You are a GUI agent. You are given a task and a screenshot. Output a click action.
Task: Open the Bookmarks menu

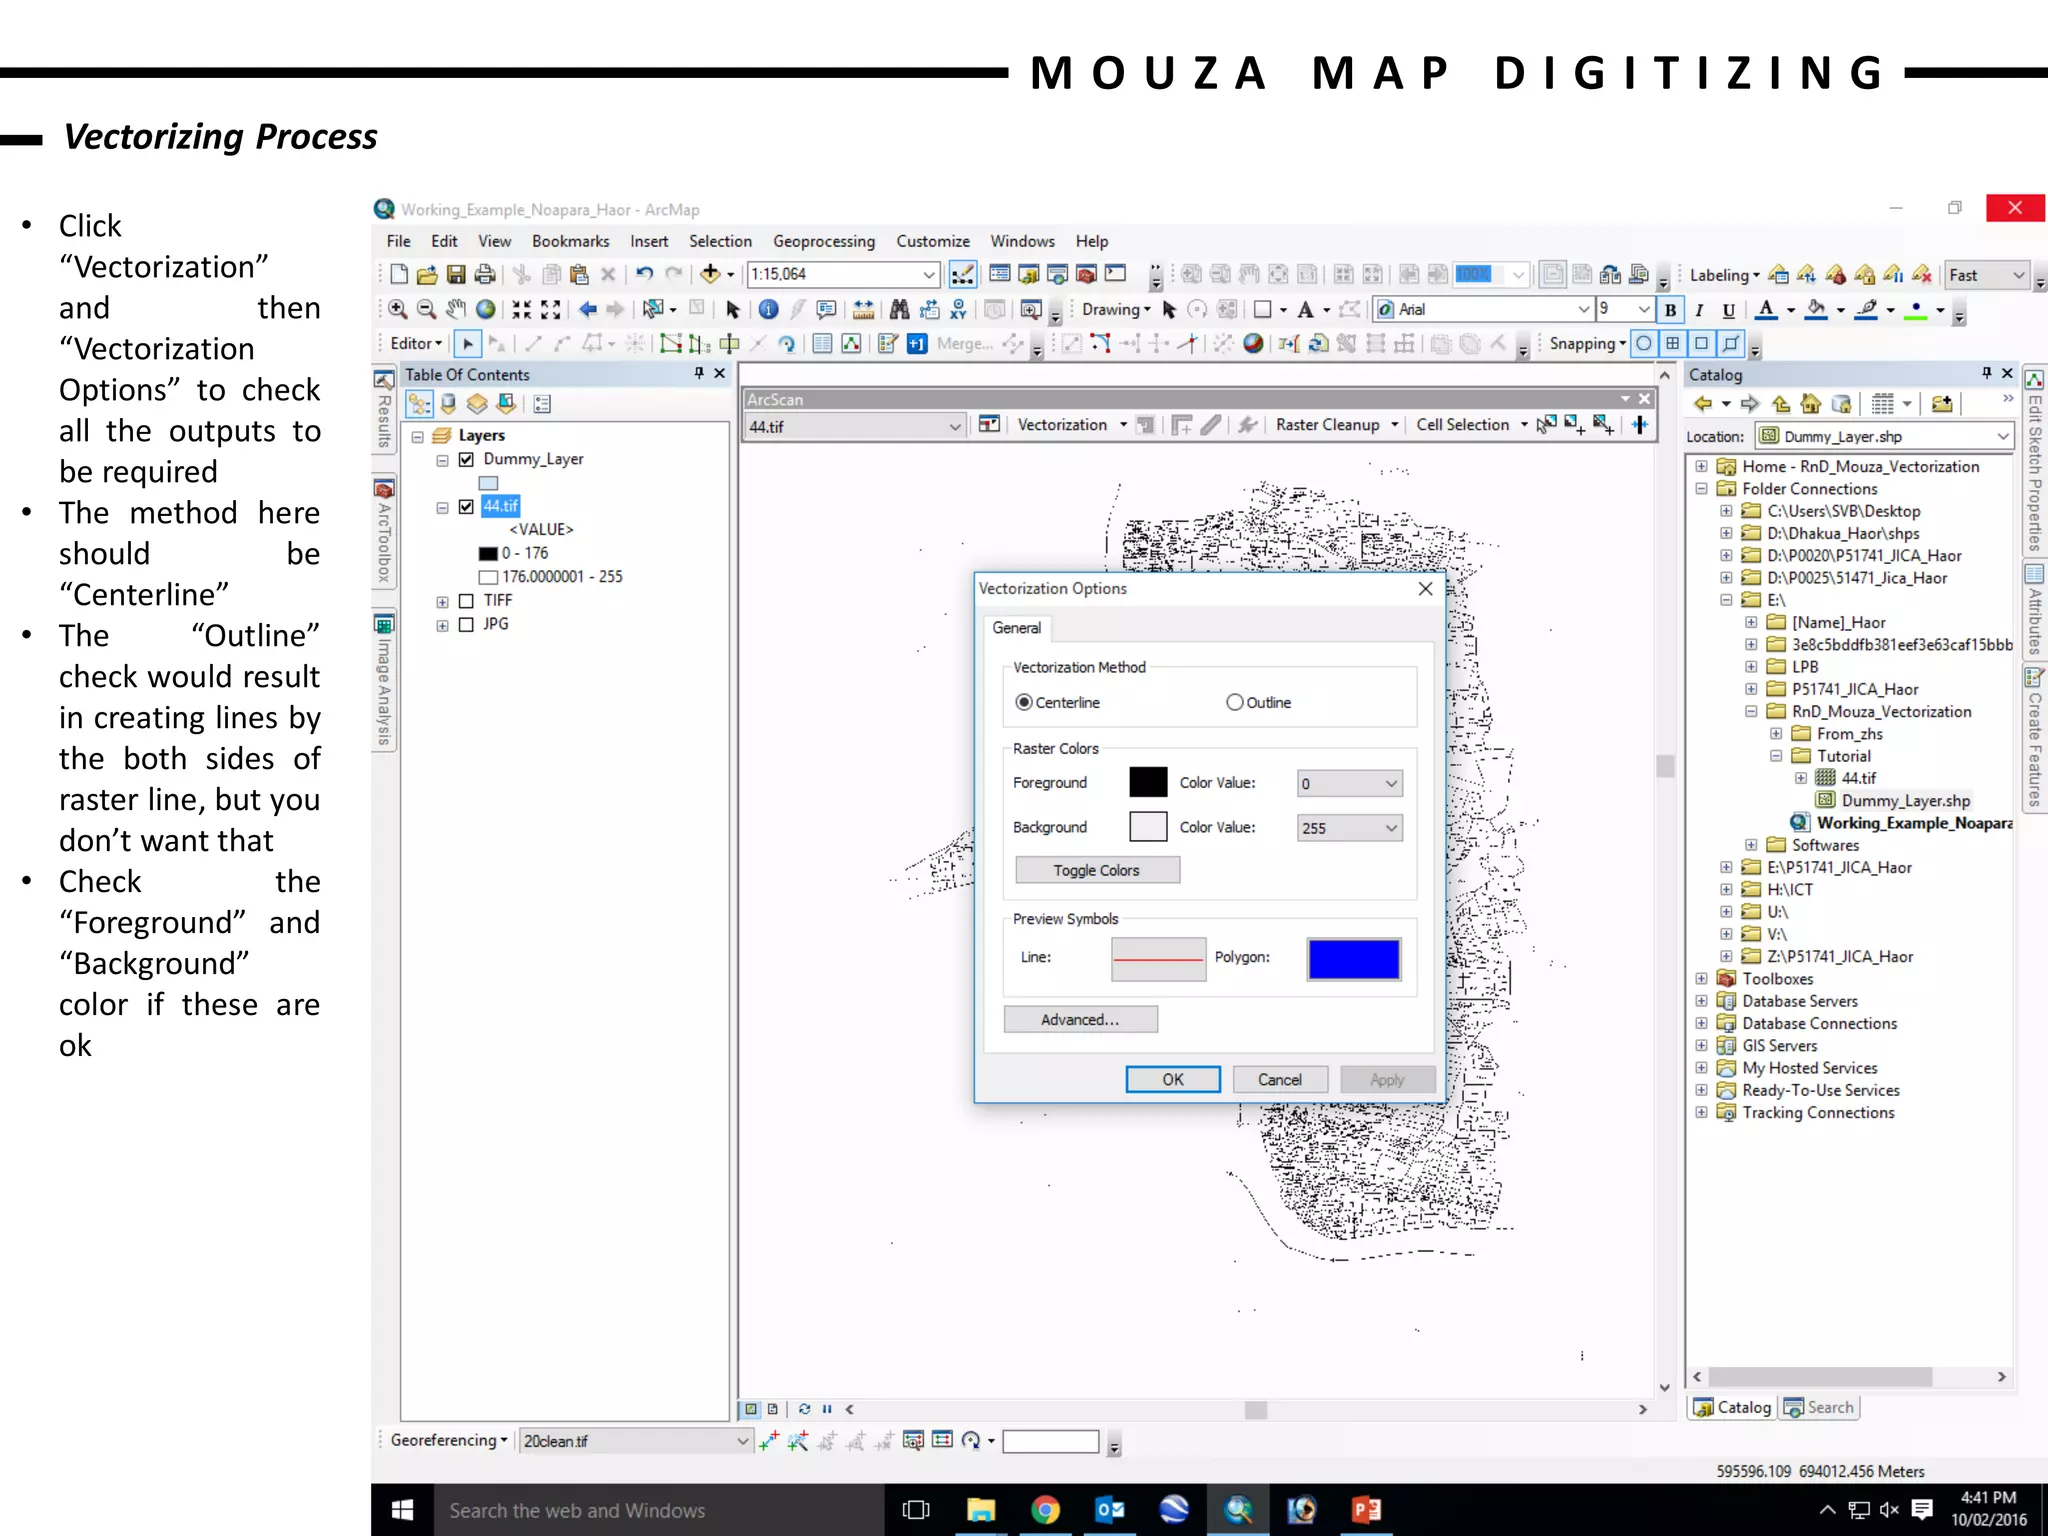click(x=570, y=241)
